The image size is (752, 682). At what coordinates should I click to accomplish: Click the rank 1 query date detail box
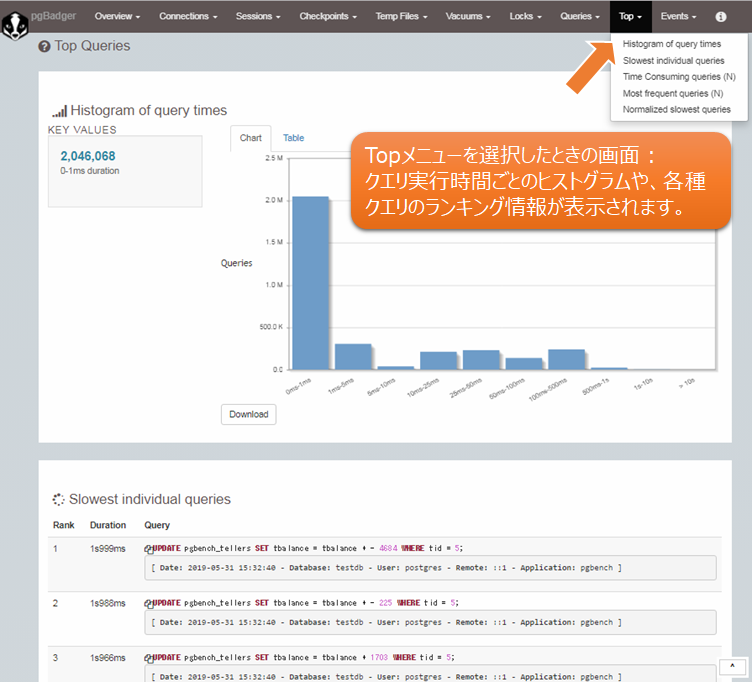click(x=430, y=568)
